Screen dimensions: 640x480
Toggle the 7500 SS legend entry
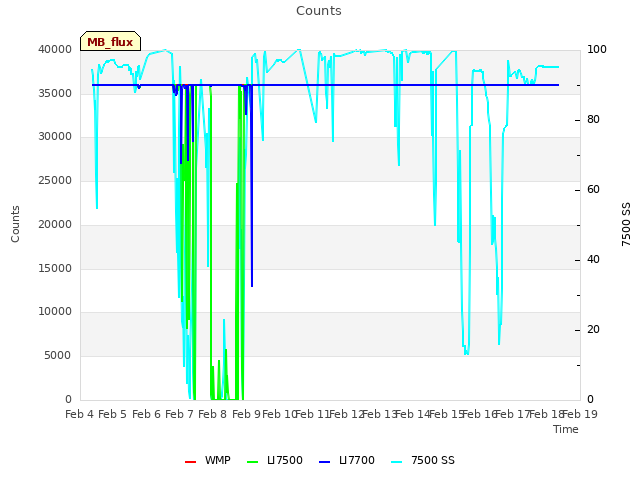coord(423,460)
